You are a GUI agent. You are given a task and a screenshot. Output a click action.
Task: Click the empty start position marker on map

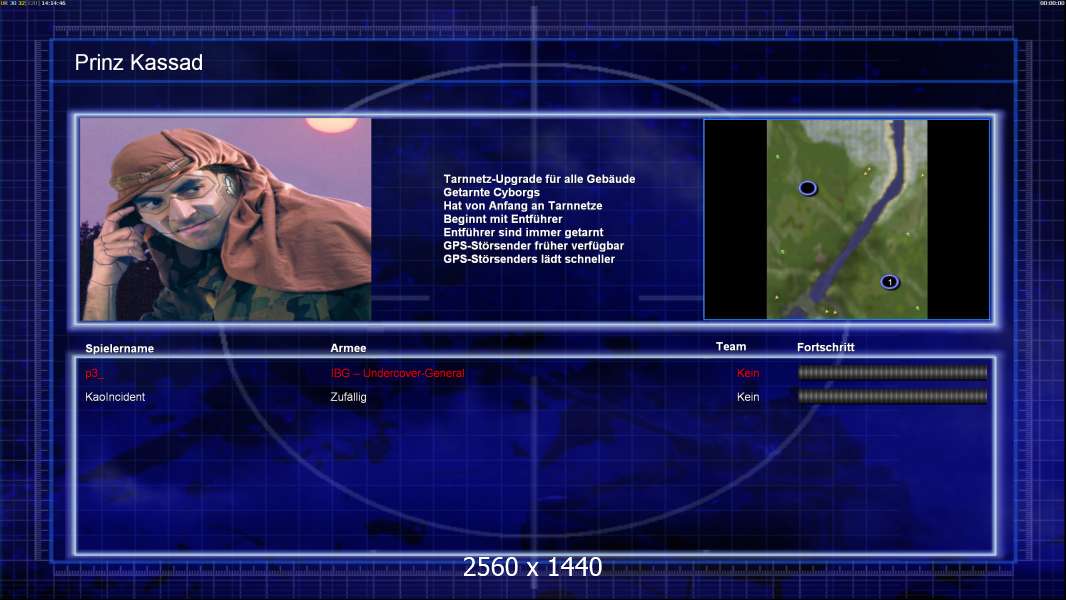807,188
